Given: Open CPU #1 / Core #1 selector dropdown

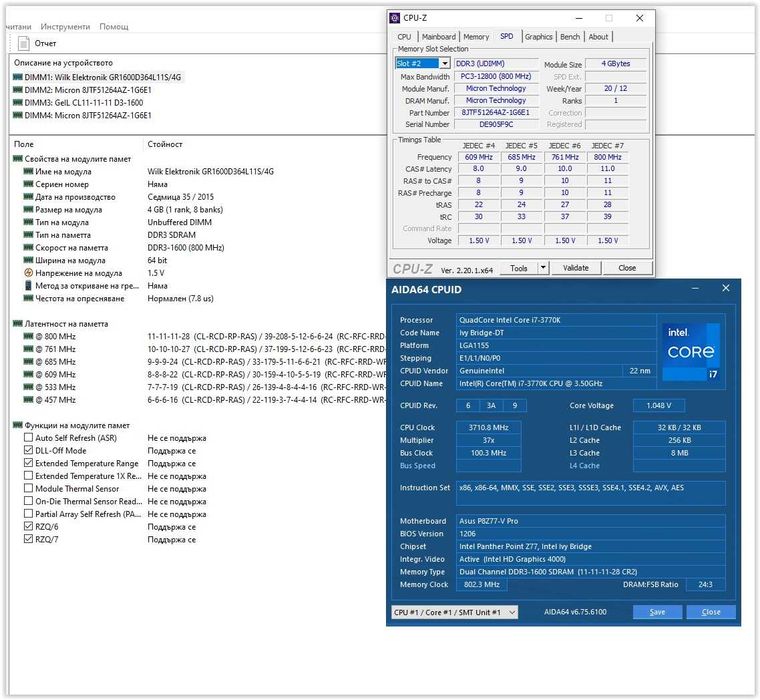Looking at the screenshot, I should coord(454,612).
